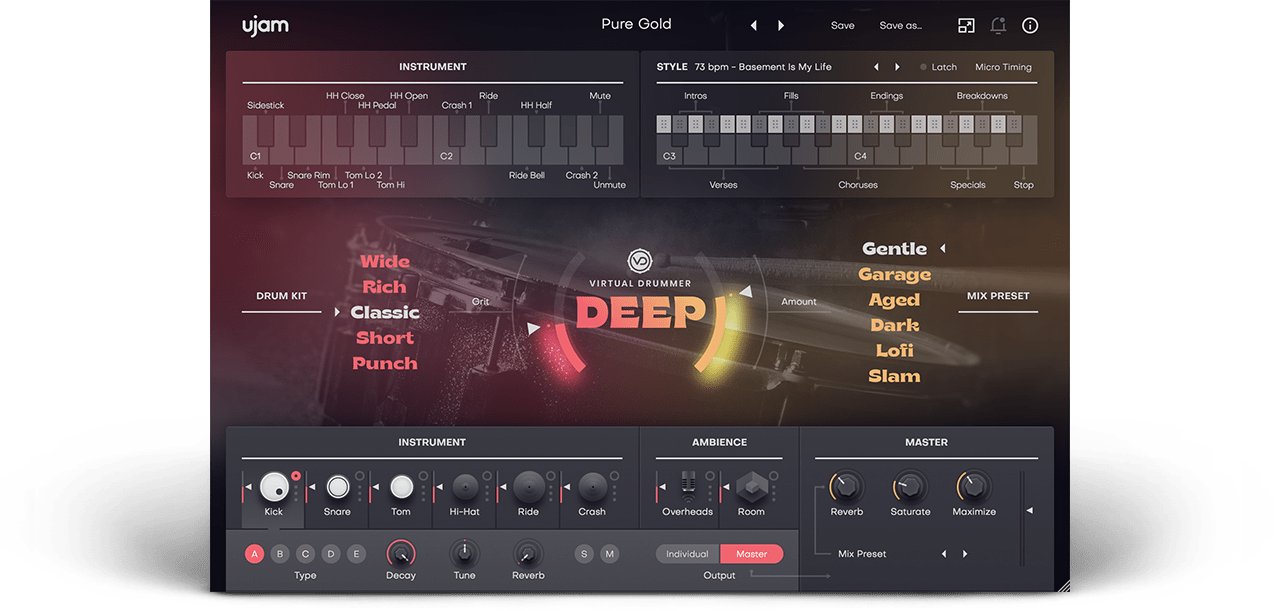Choose the Aged mix preset
The width and height of the screenshot is (1275, 611).
[895, 300]
